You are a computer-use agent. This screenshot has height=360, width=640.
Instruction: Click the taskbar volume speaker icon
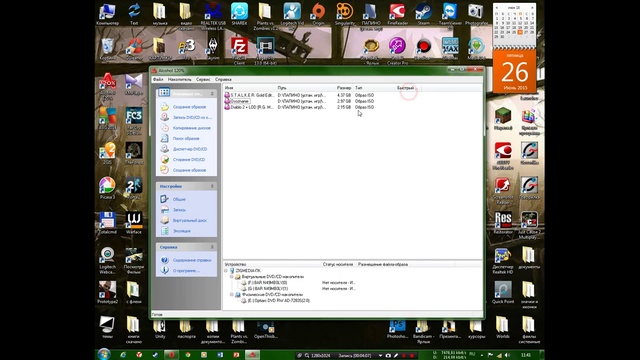coord(507,355)
